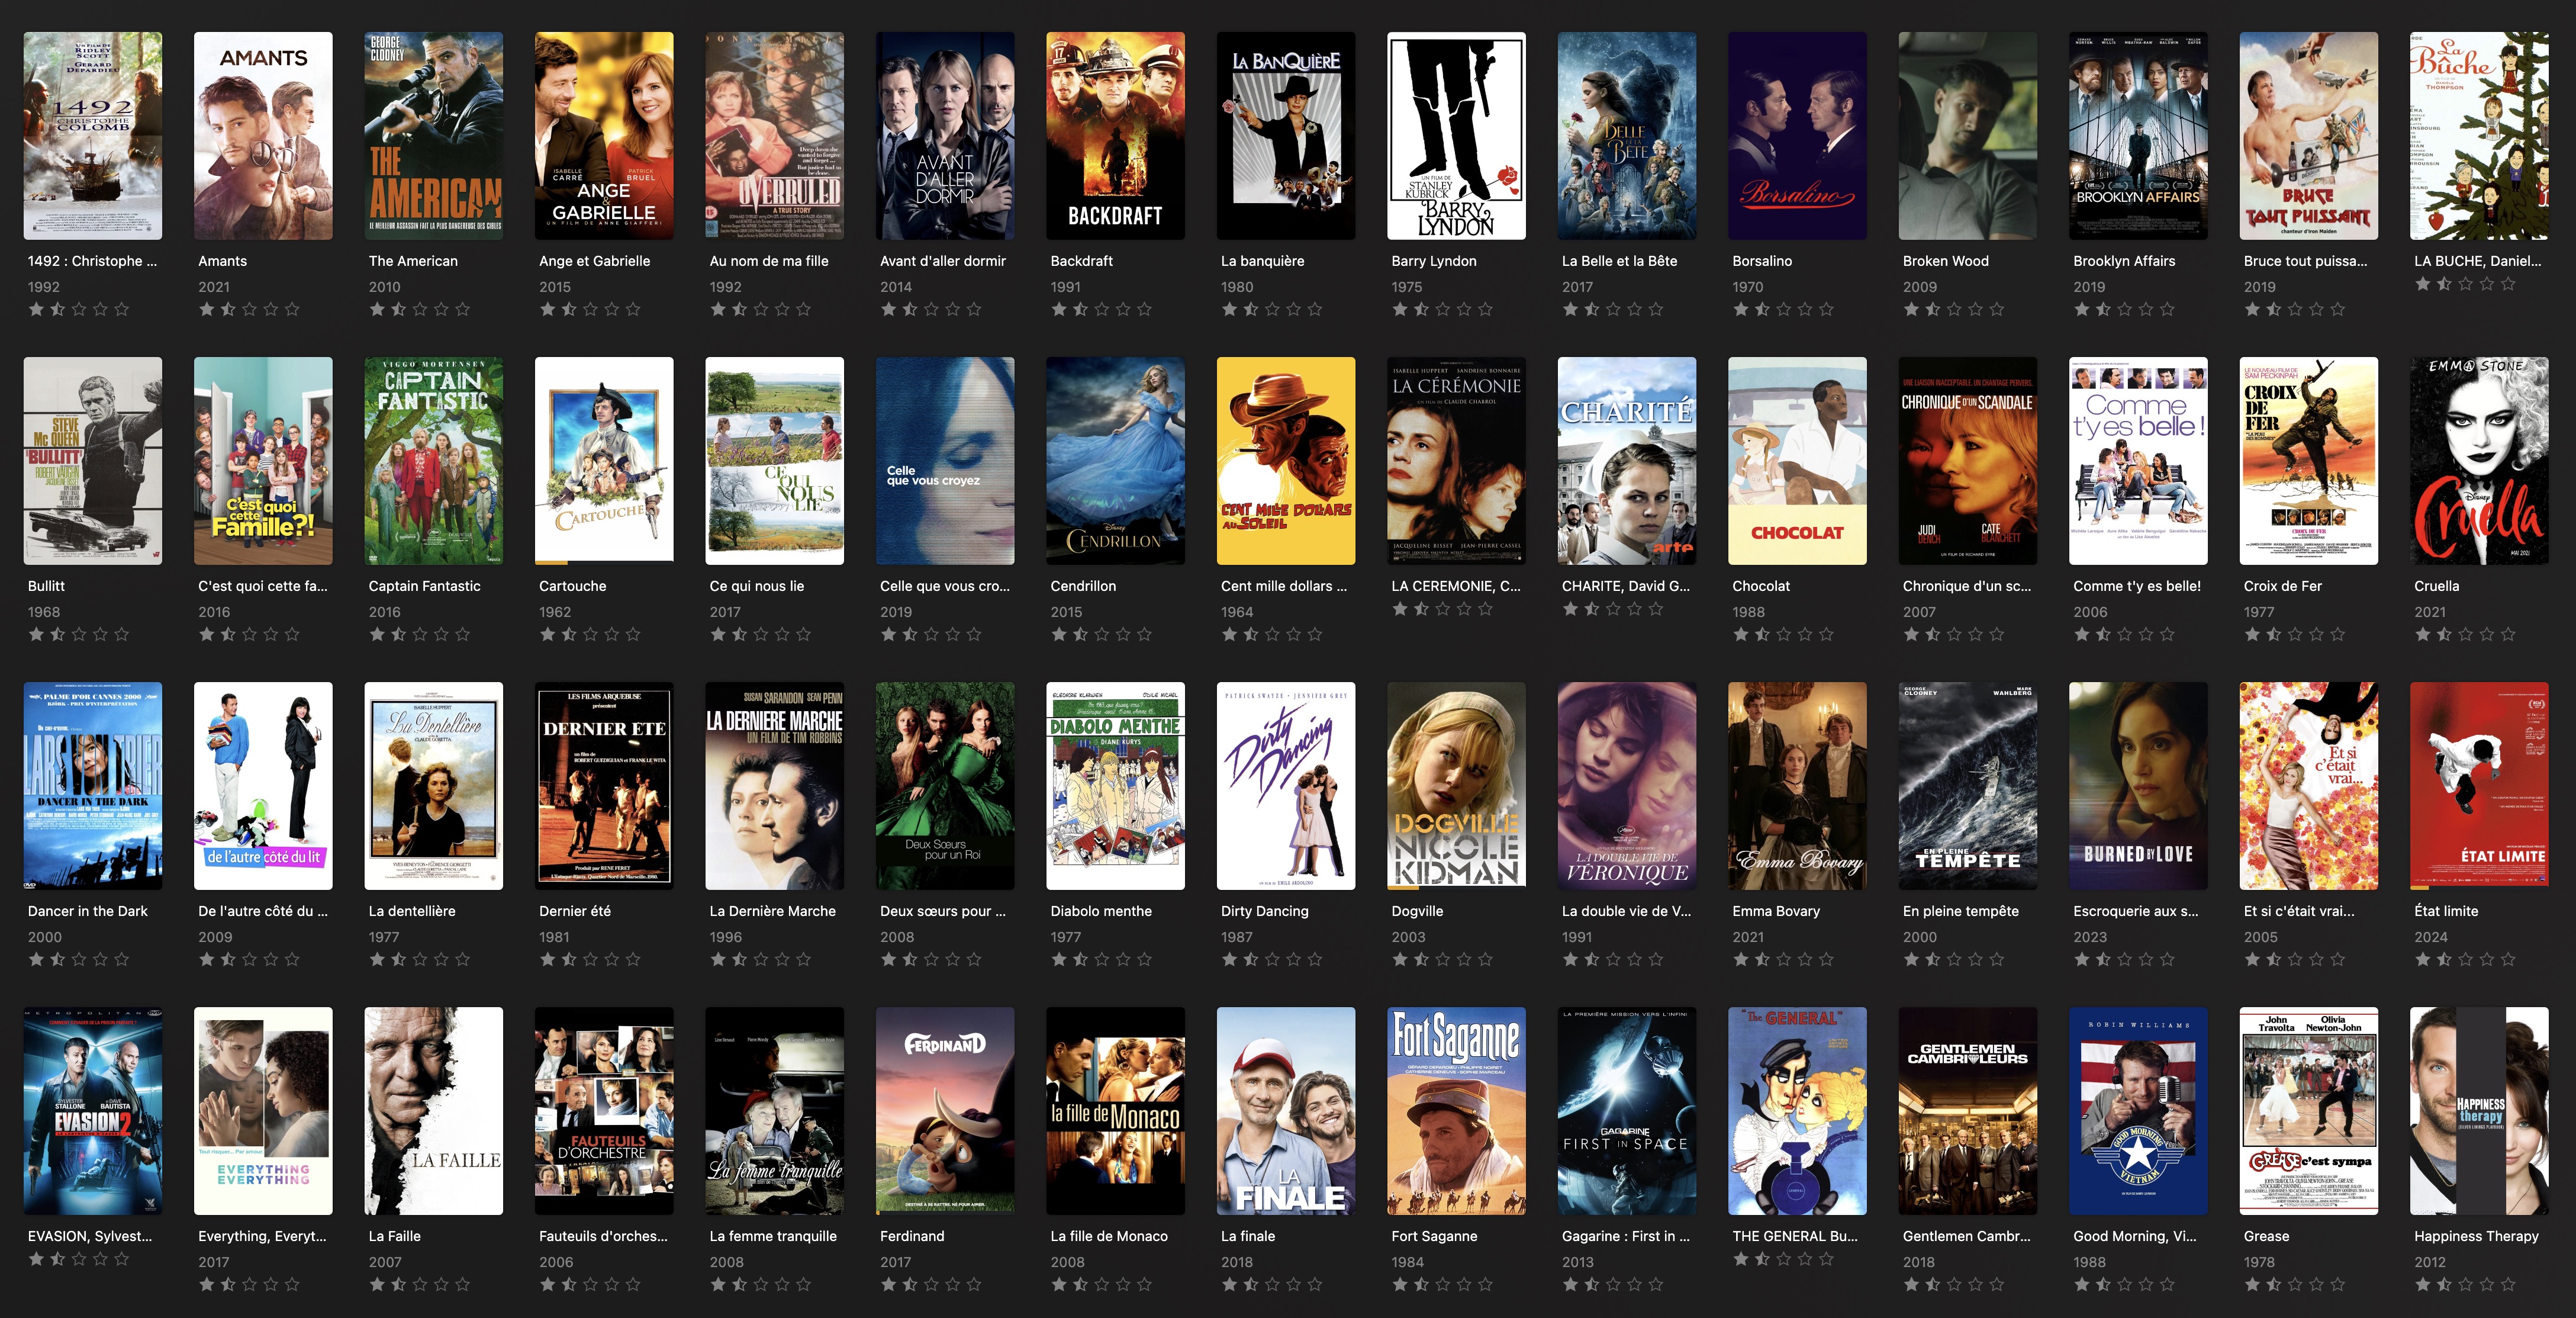Click the fifth star under Barry Lyndon
This screenshot has width=2576, height=1318.
coord(1486,309)
